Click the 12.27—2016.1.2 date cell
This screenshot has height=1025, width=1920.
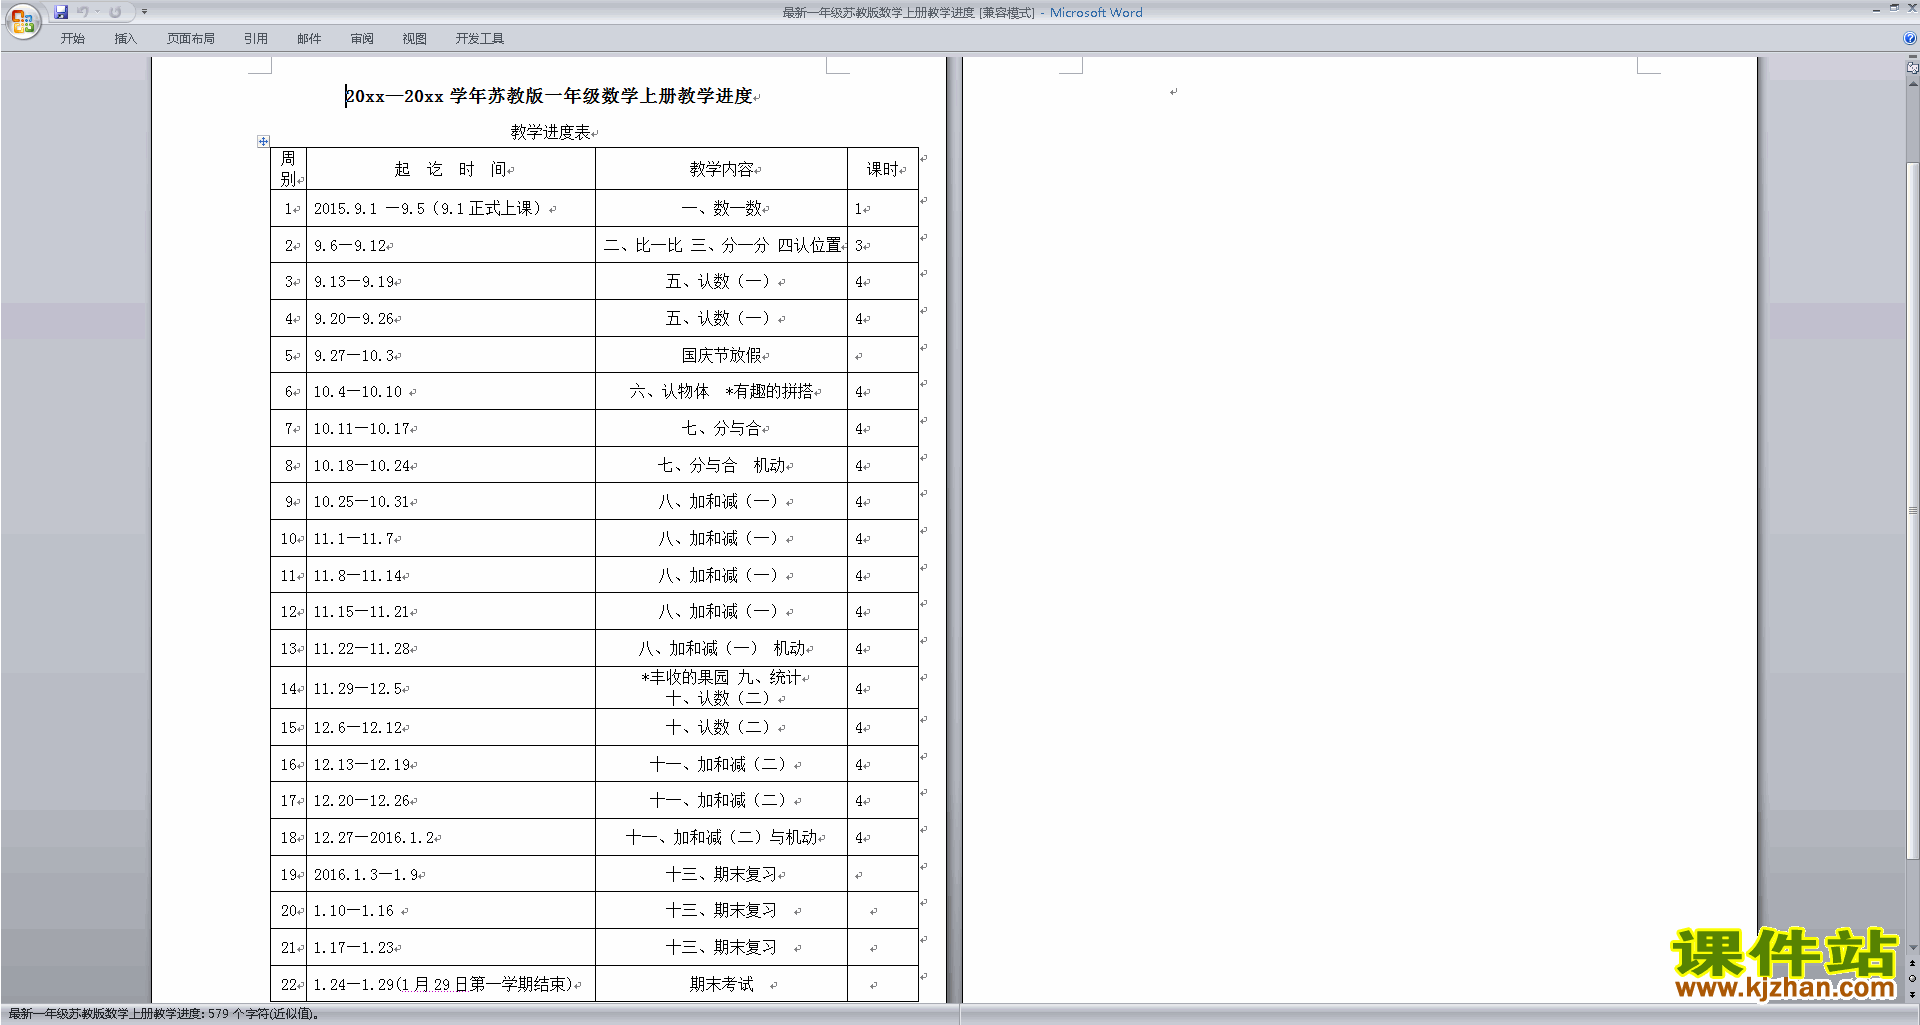click(x=451, y=837)
